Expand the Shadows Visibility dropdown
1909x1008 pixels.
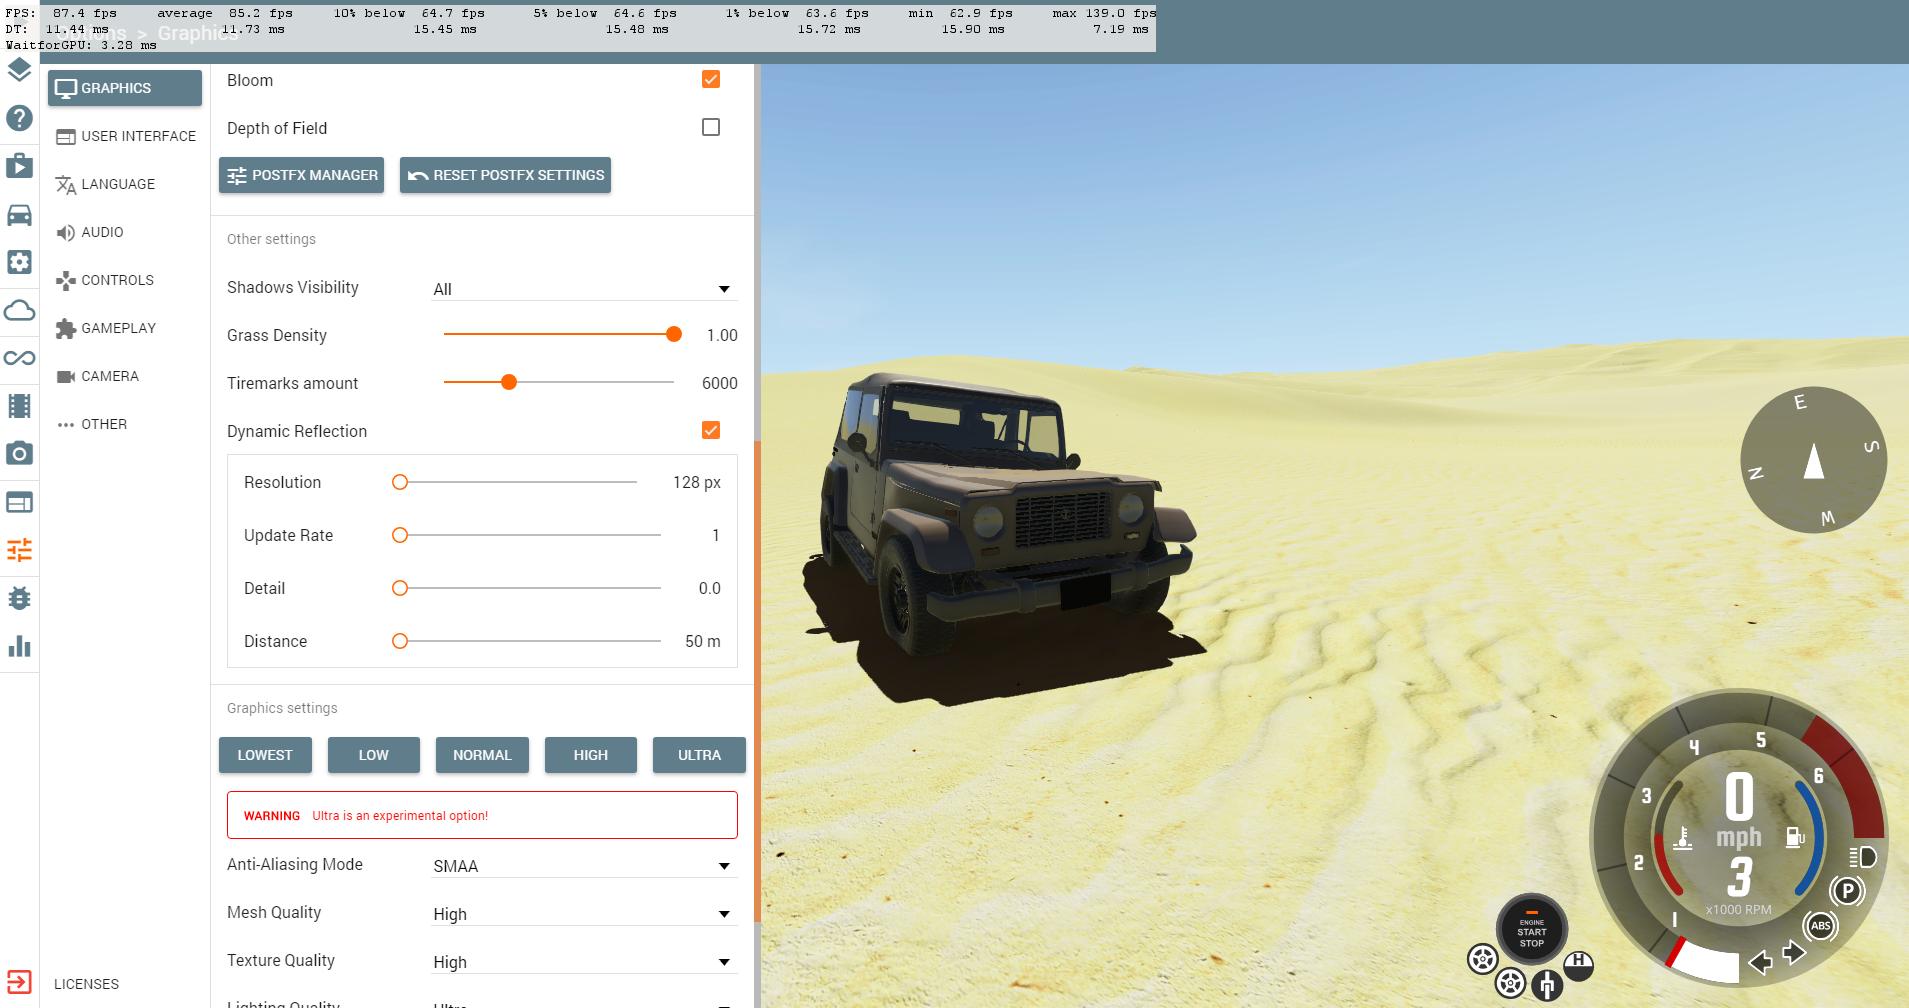click(x=585, y=289)
